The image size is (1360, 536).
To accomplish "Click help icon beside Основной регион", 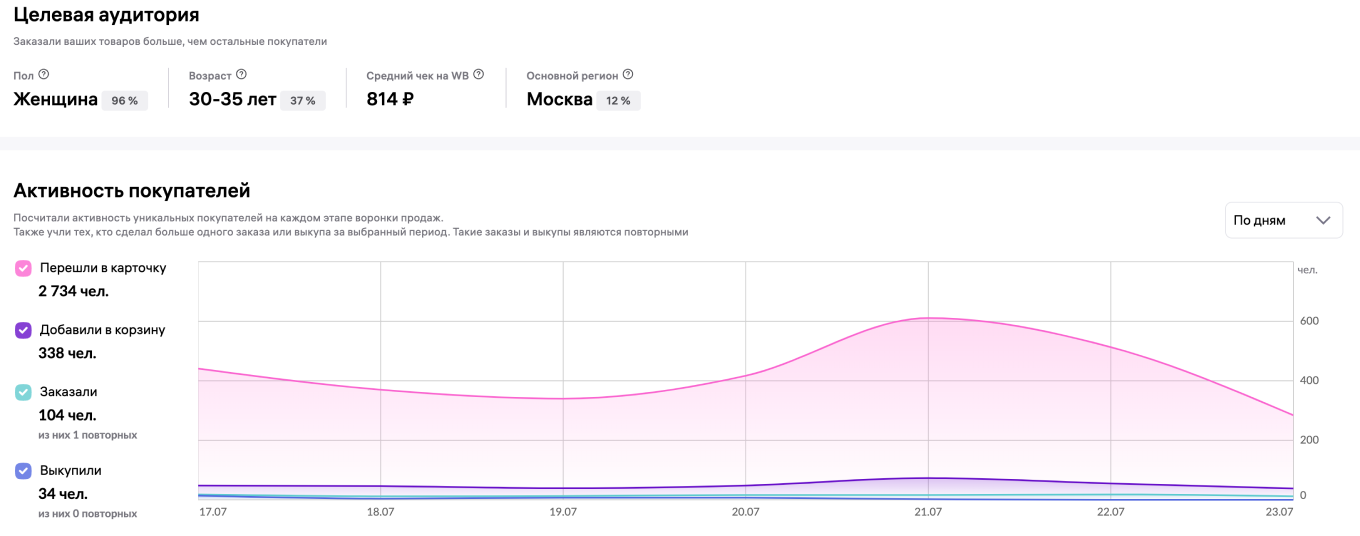I will [628, 75].
